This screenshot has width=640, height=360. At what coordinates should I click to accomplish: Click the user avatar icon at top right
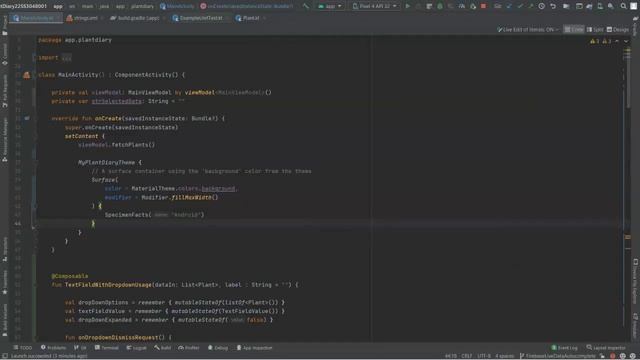pyautogui.click(x=633, y=6)
